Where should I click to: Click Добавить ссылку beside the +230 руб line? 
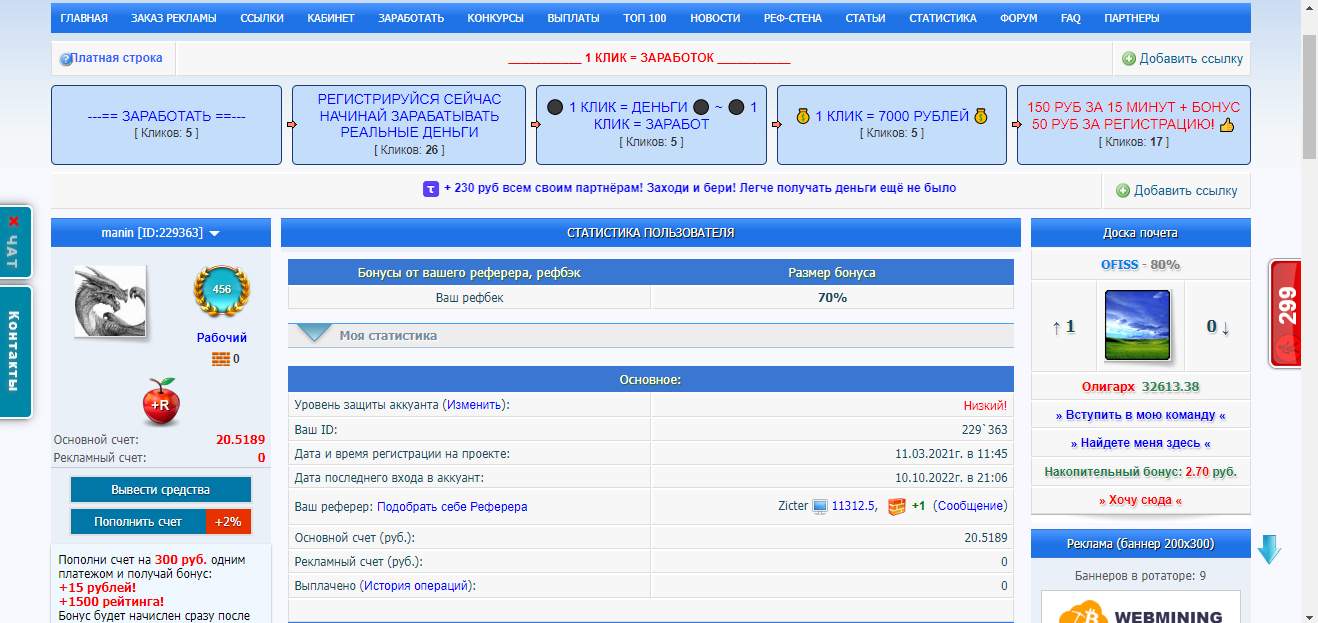pos(1177,191)
